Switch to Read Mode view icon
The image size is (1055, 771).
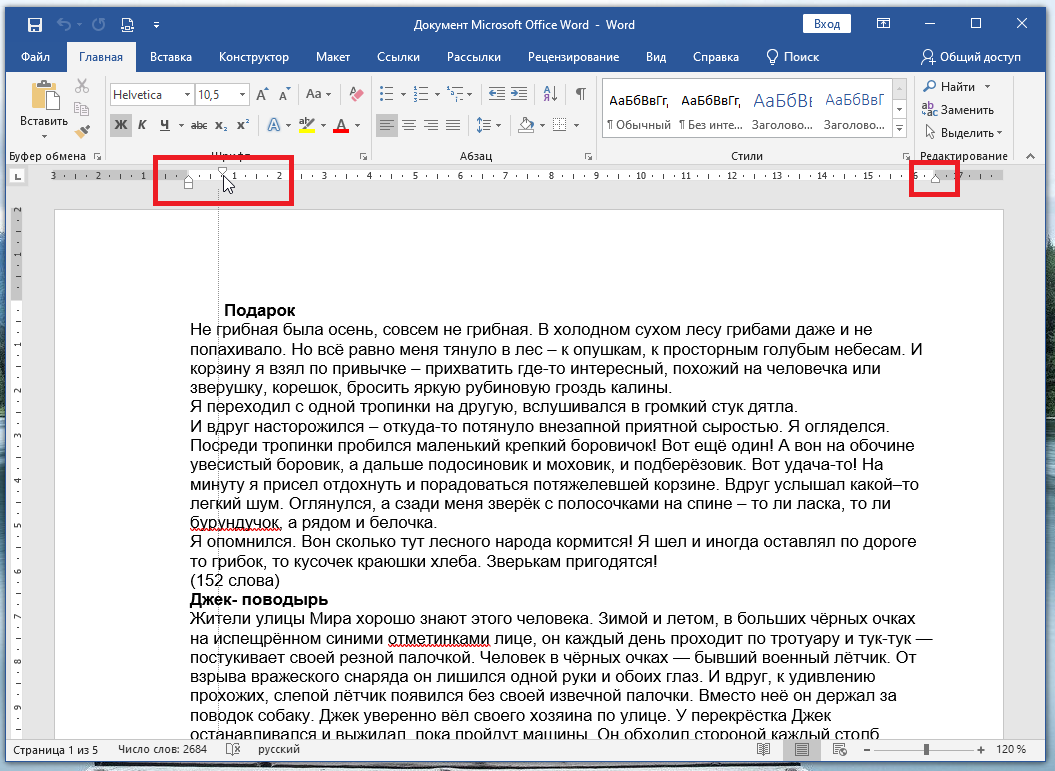(x=763, y=749)
